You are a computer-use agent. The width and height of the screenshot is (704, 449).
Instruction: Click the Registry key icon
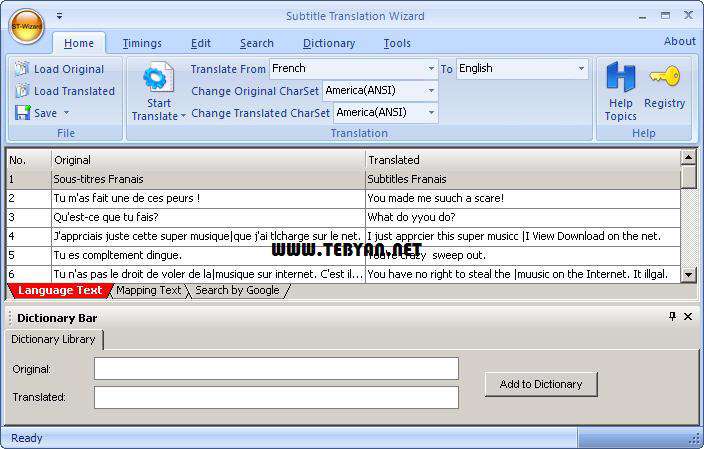pos(664,76)
